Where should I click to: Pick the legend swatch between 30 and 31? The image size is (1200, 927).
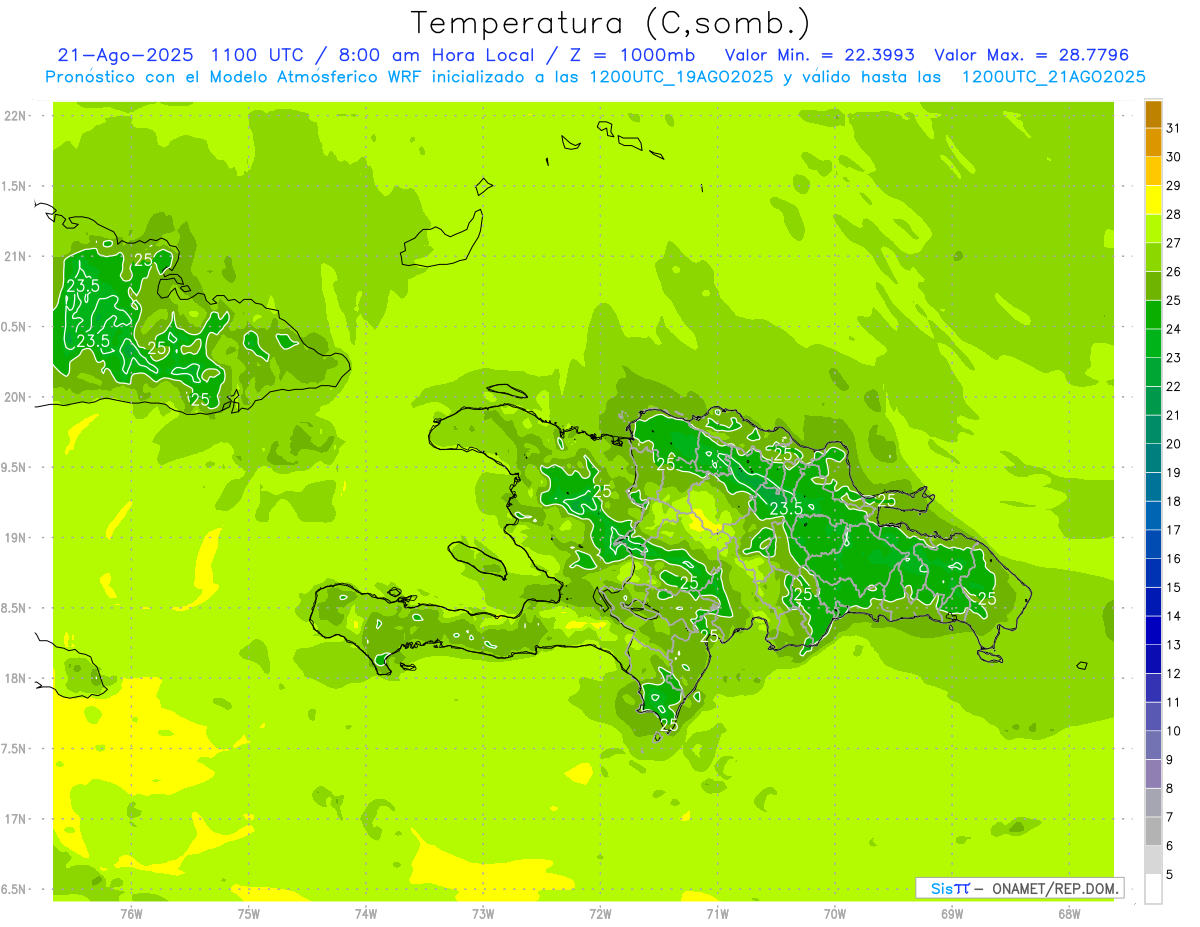click(x=1153, y=142)
